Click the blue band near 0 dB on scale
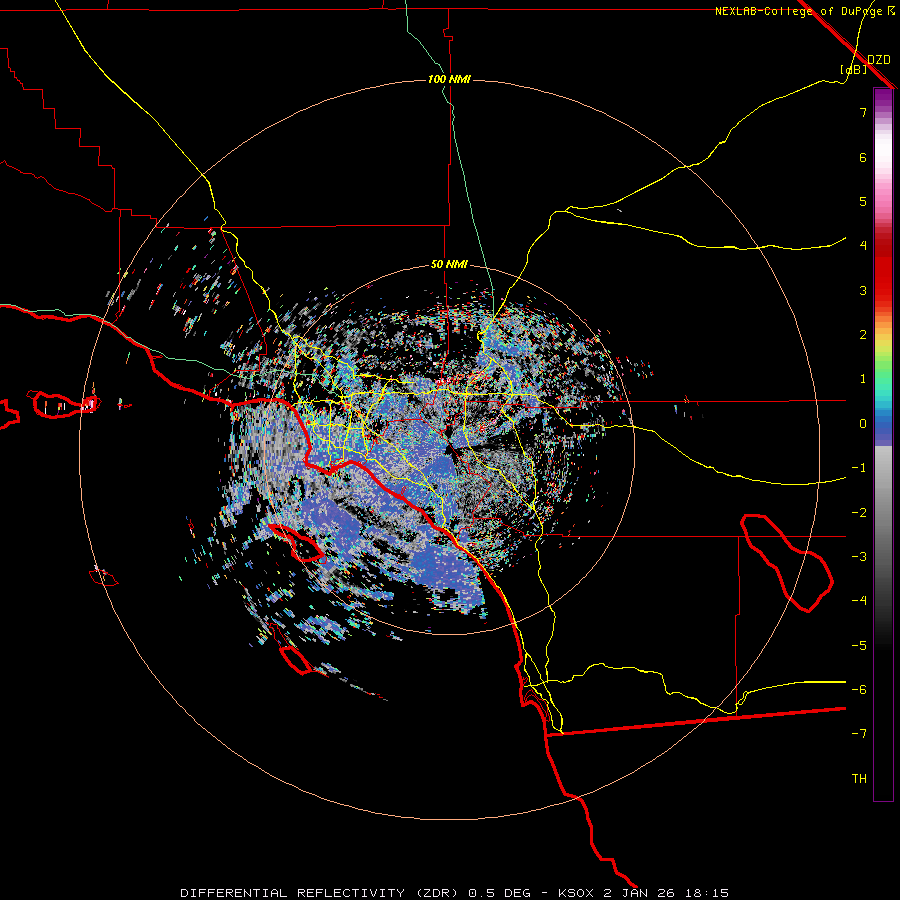The image size is (900, 900). [883, 428]
